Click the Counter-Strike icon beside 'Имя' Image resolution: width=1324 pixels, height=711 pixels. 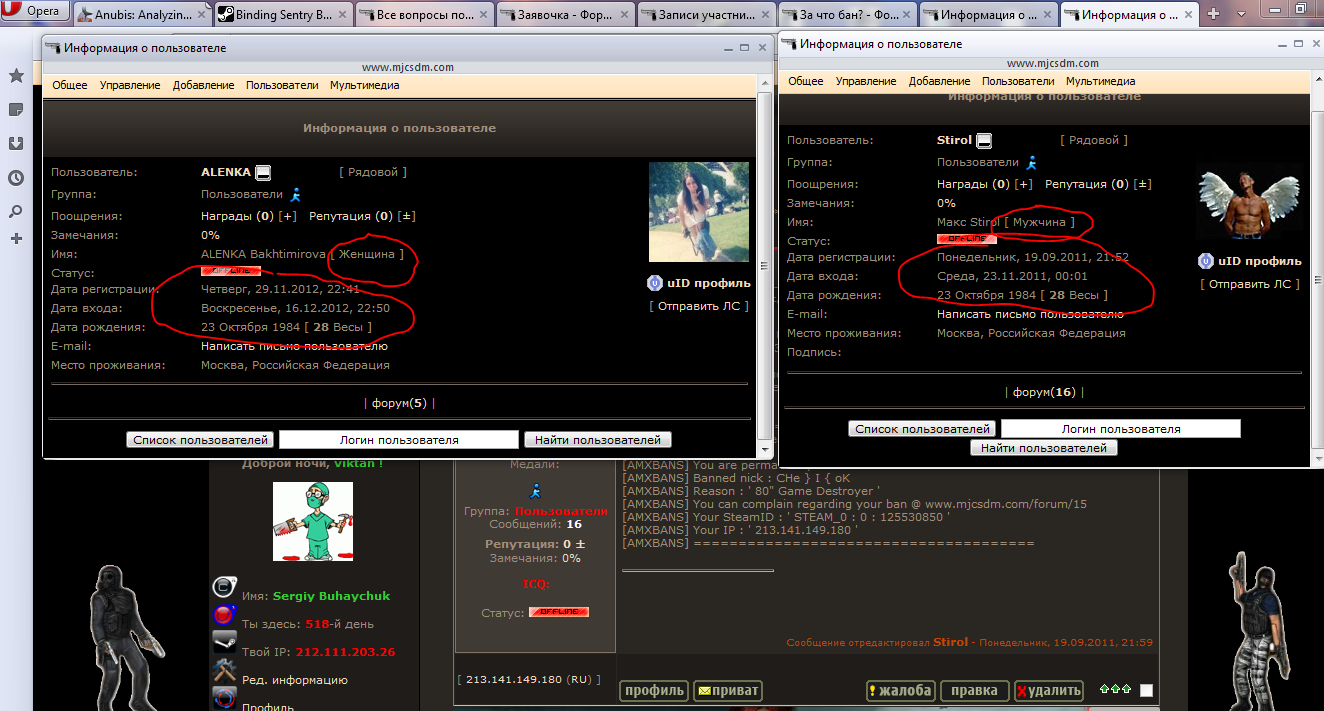tap(224, 587)
